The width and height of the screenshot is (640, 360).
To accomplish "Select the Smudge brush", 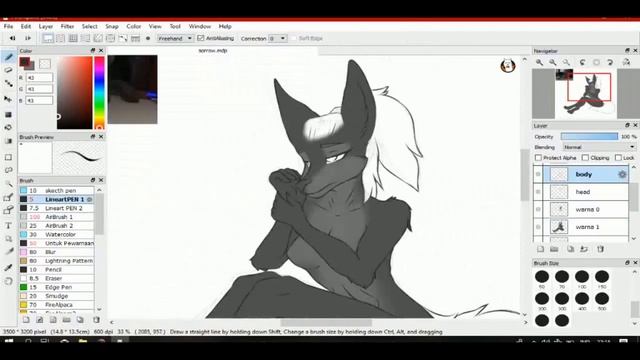I will coord(57,296).
